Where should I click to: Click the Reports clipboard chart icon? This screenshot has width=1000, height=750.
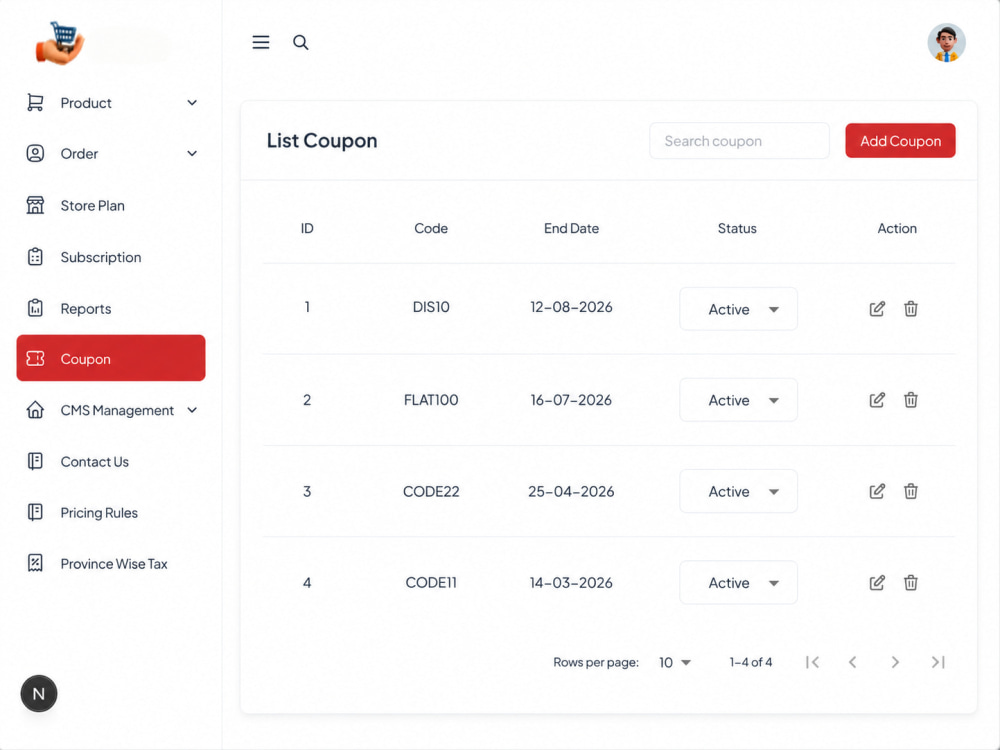(x=35, y=308)
